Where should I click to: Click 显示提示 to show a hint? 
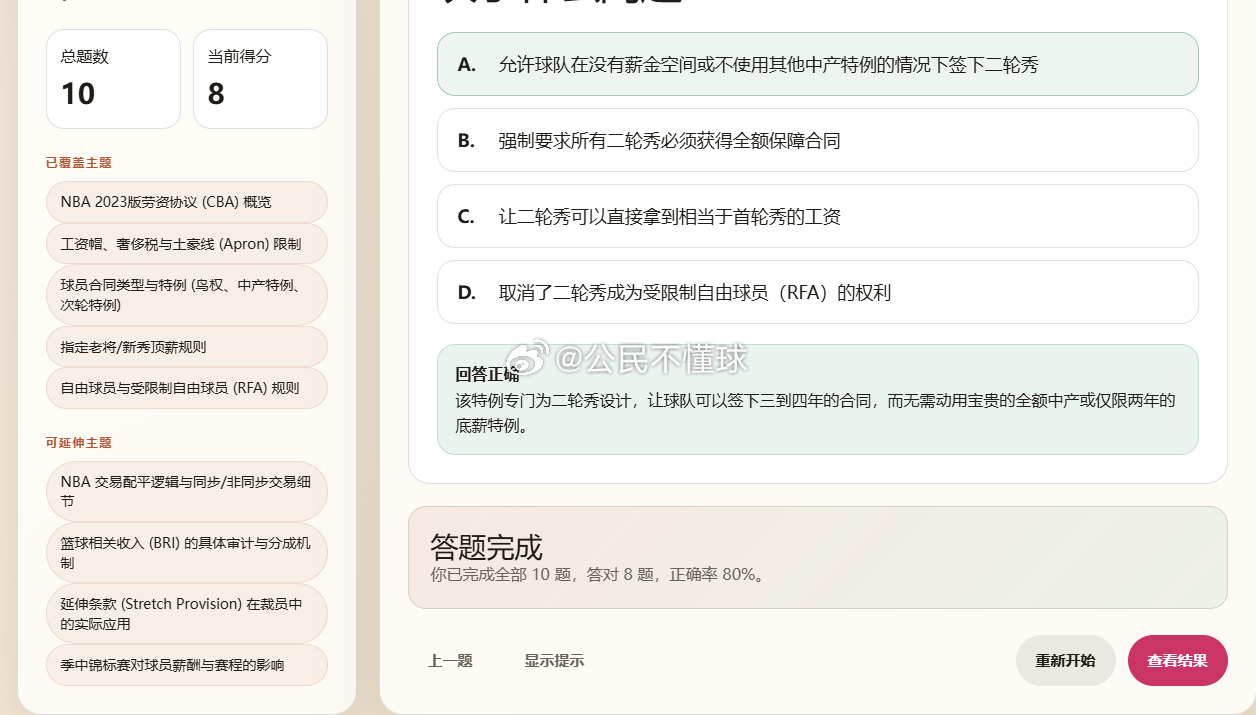point(555,660)
